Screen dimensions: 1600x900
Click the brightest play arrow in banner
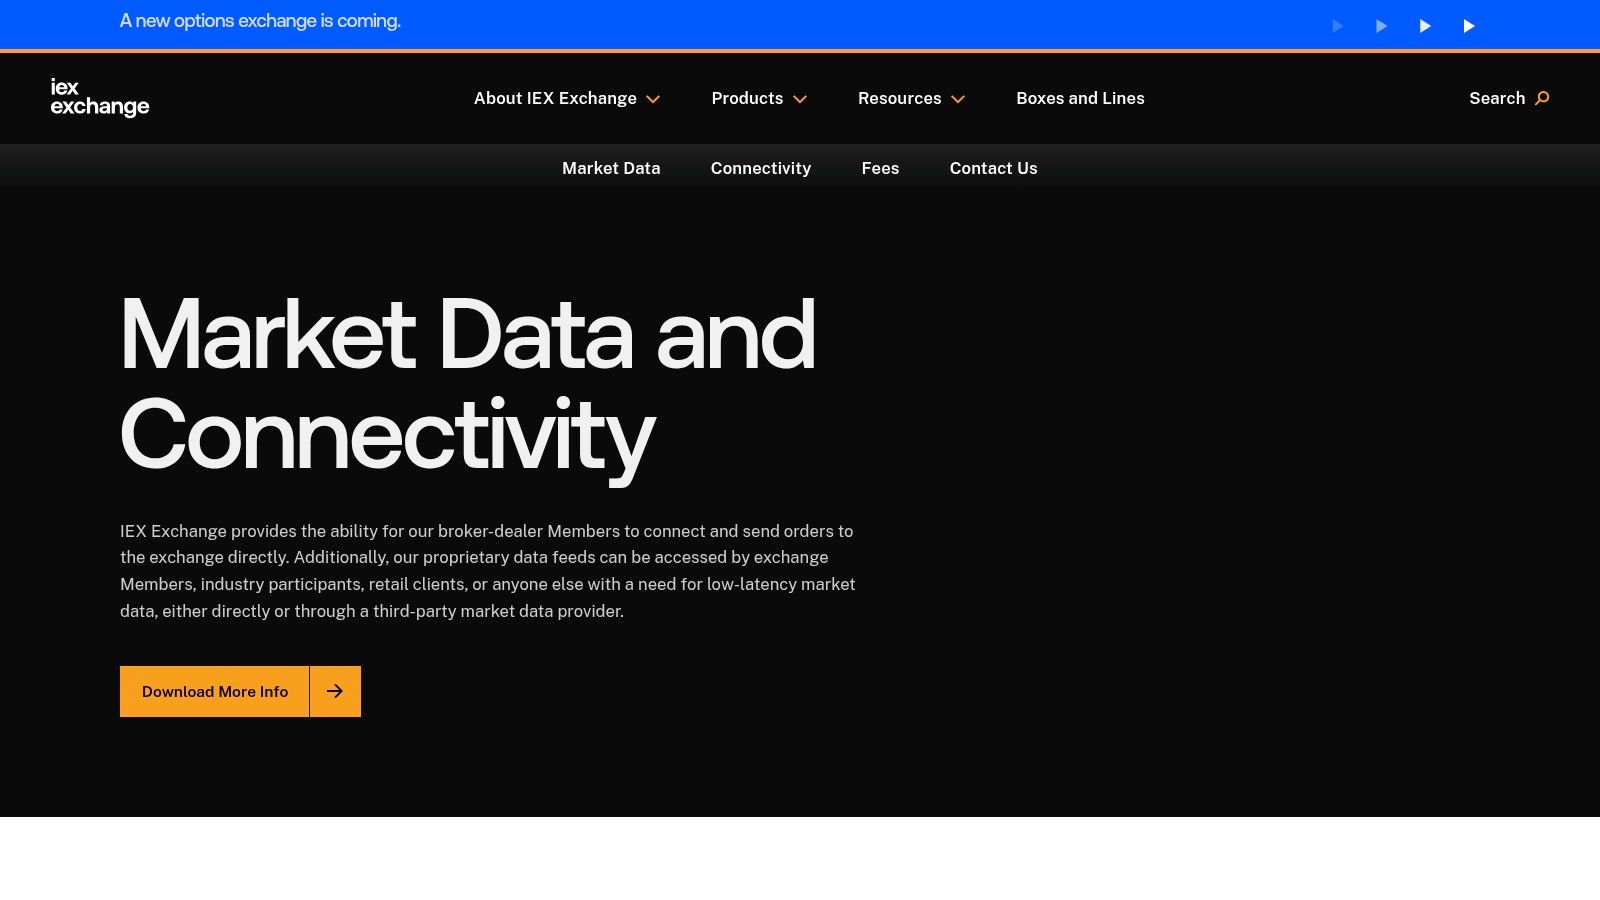pos(1469,26)
